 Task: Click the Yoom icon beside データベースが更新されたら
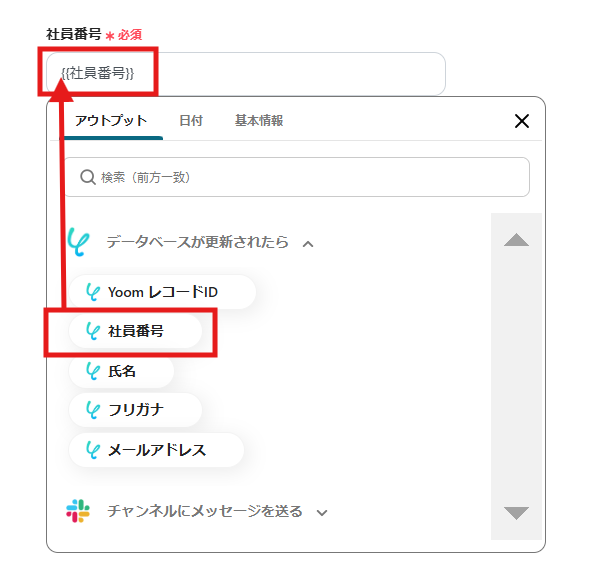pos(78,242)
